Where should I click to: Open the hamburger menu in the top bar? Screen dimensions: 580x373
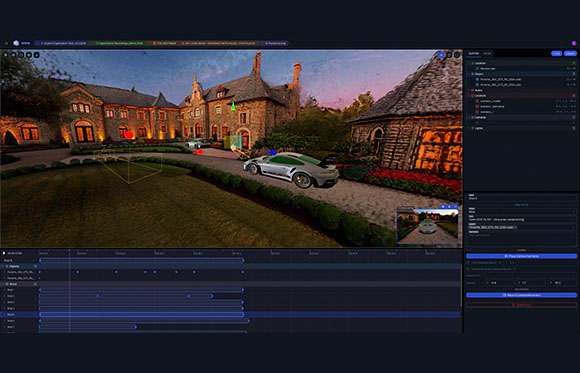(x=6, y=43)
